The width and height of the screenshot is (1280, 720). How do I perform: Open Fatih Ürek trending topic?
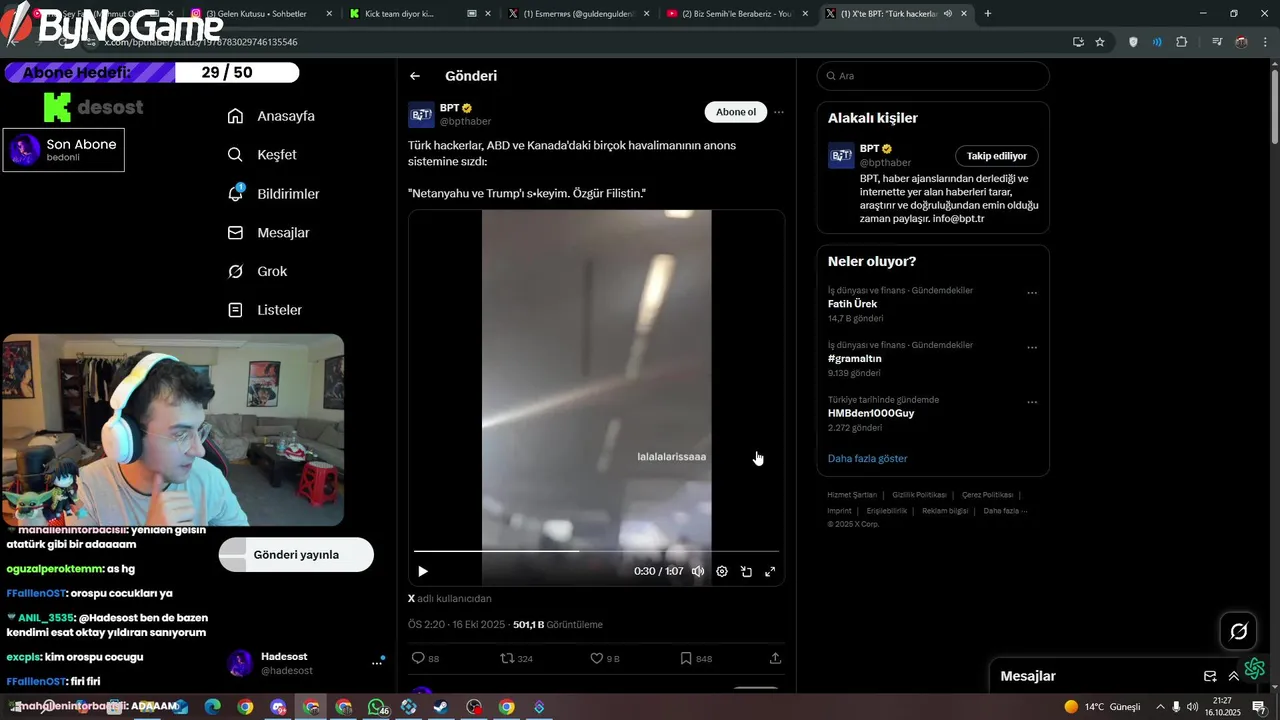(x=852, y=304)
